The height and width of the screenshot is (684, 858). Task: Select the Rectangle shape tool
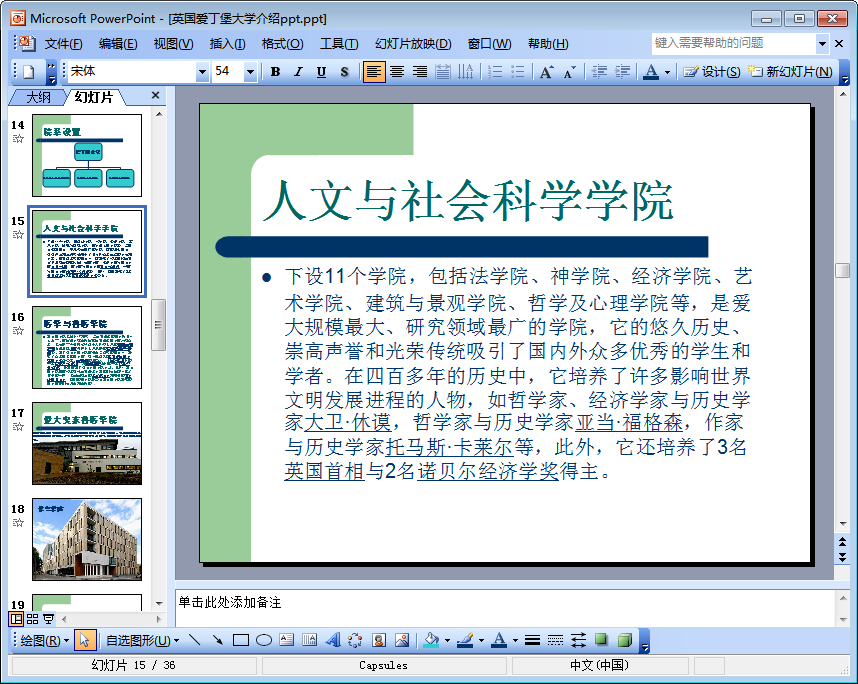(x=241, y=640)
